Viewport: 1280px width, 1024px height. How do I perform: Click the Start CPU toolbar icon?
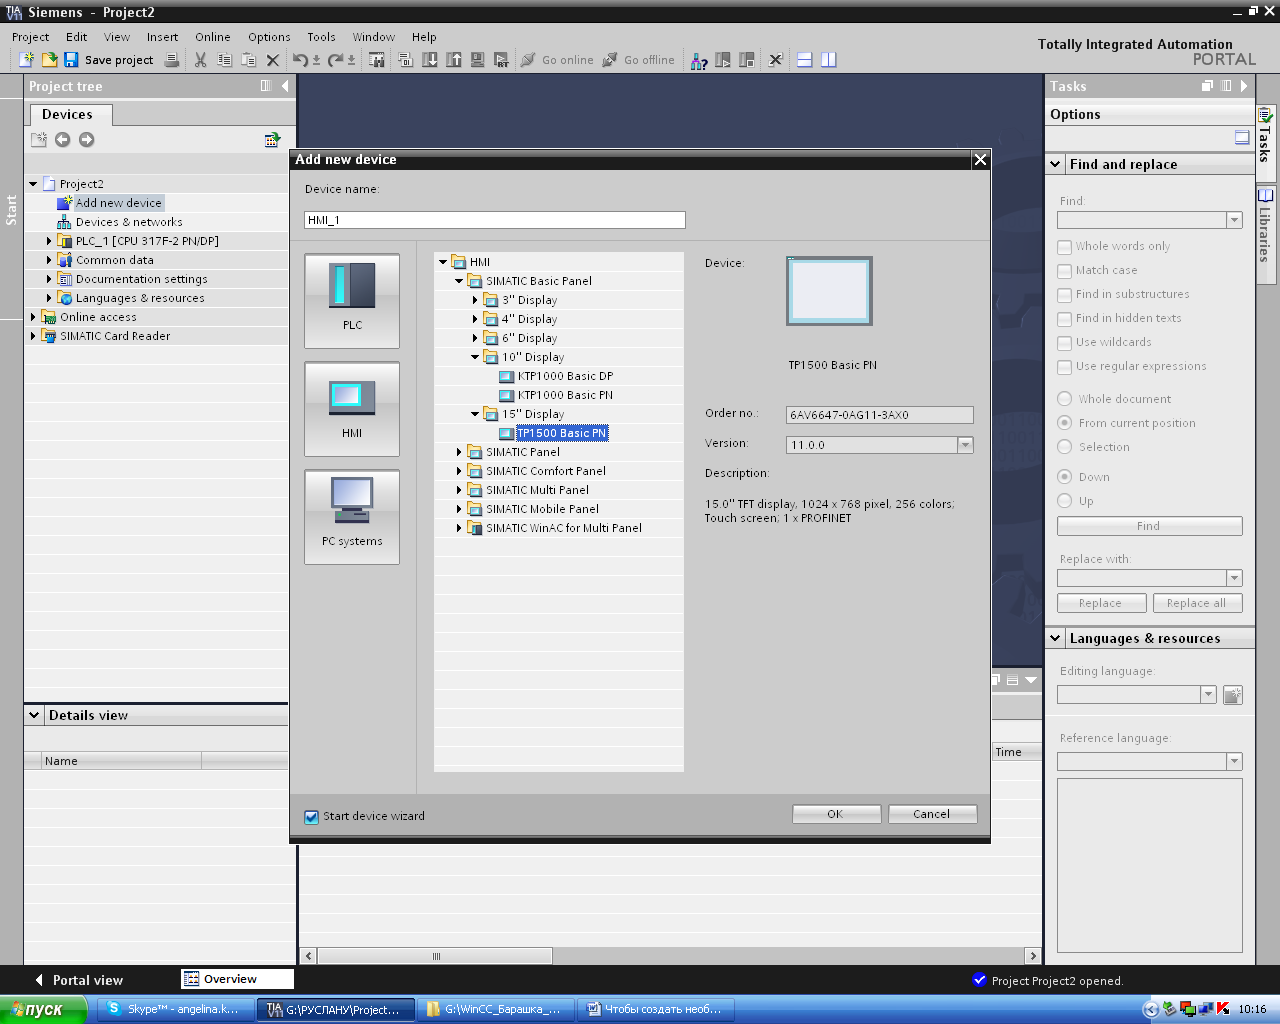pyautogui.click(x=723, y=60)
